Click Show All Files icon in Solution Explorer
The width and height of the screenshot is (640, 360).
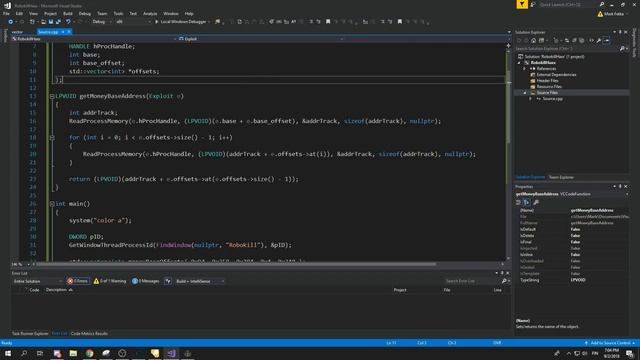point(582,40)
